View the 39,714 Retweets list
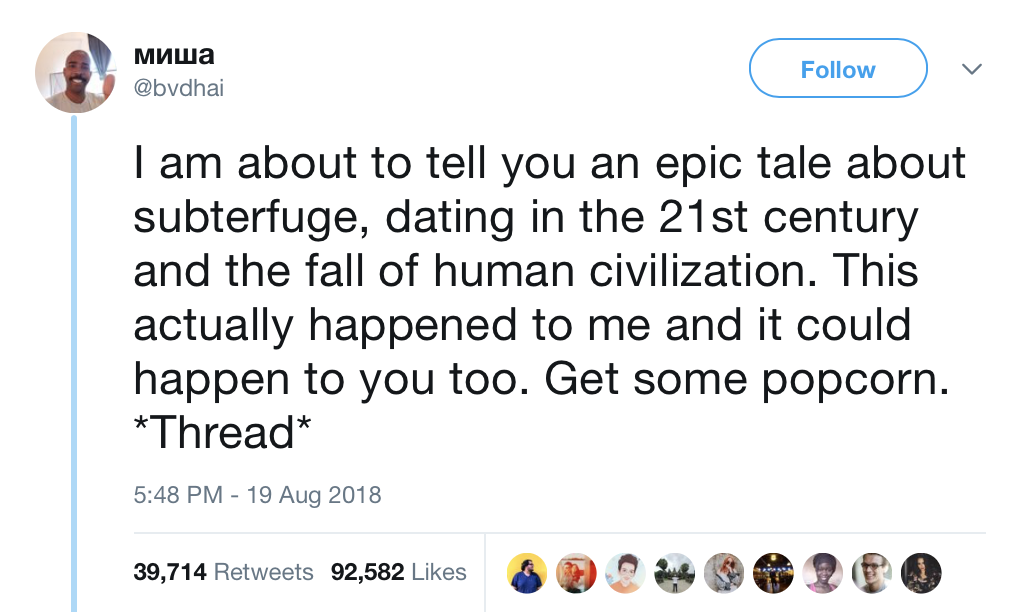This screenshot has width=1034, height=612. click(223, 572)
